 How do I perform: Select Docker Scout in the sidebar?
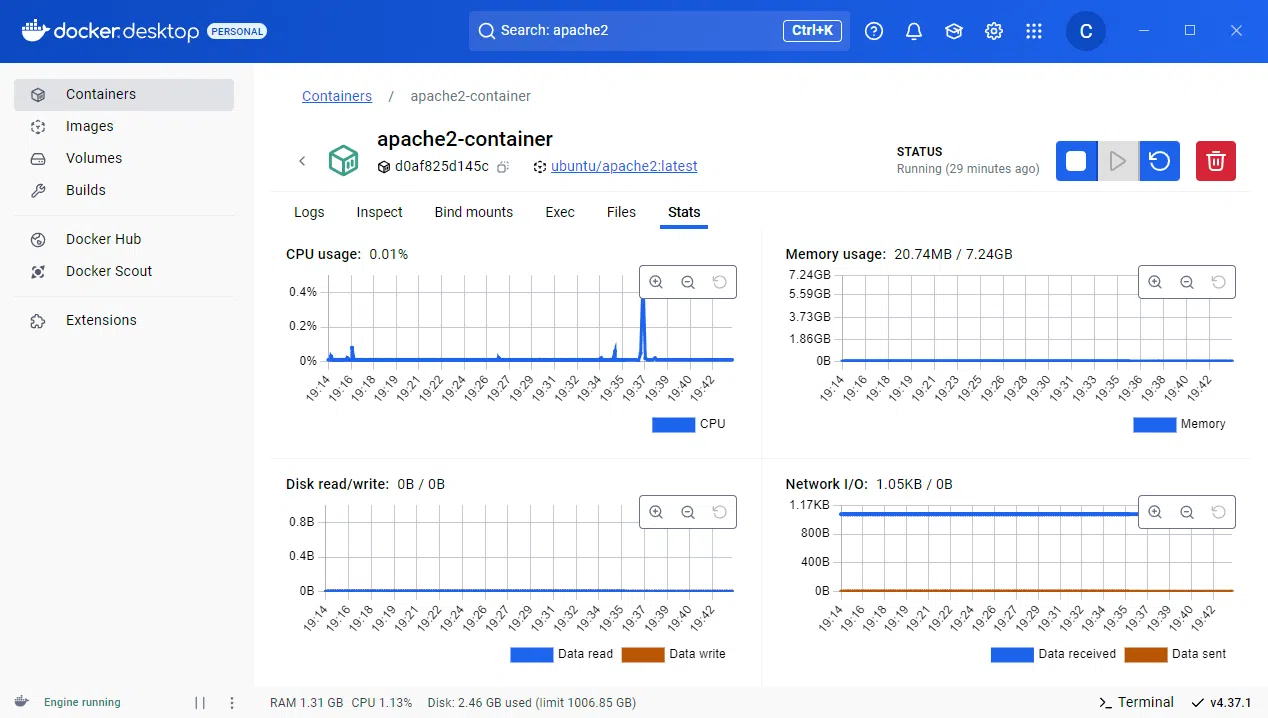(x=109, y=270)
